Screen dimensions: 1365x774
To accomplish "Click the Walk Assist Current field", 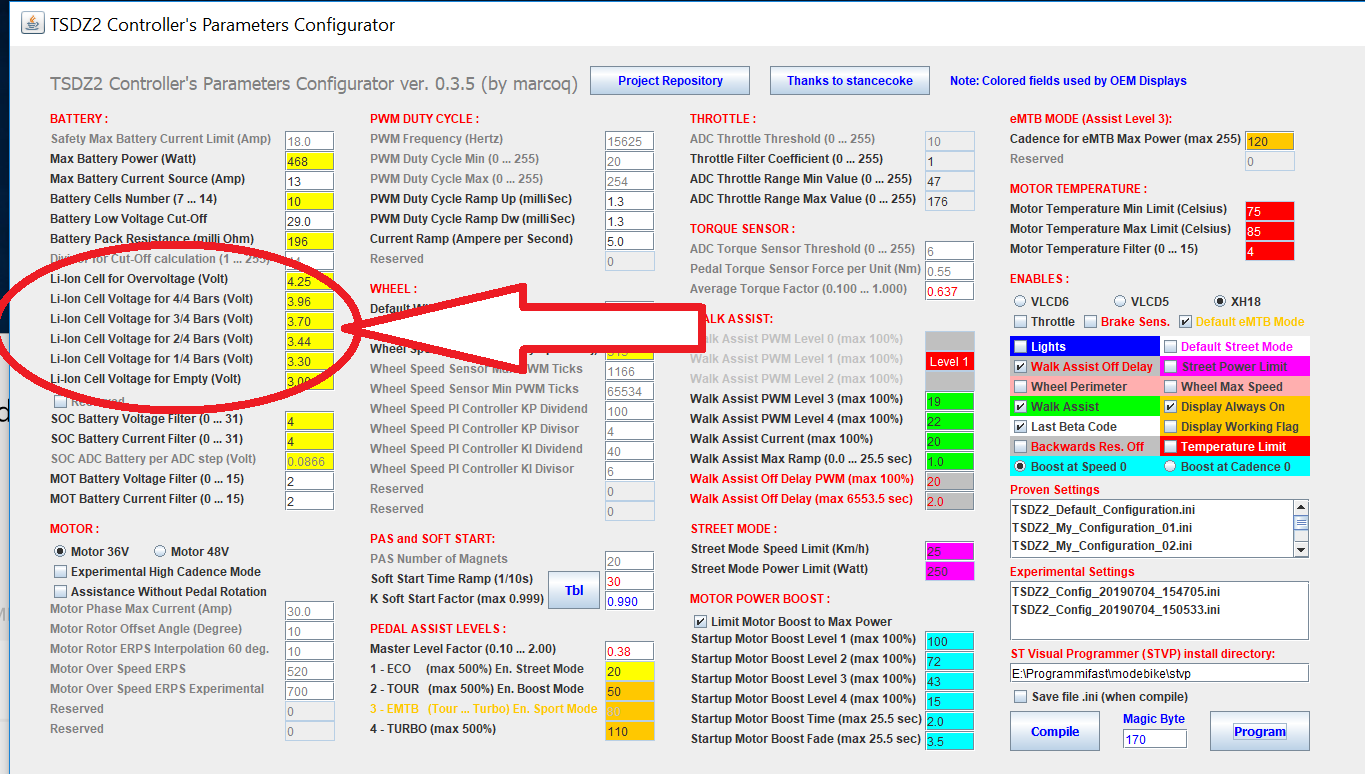I will 949,441.
